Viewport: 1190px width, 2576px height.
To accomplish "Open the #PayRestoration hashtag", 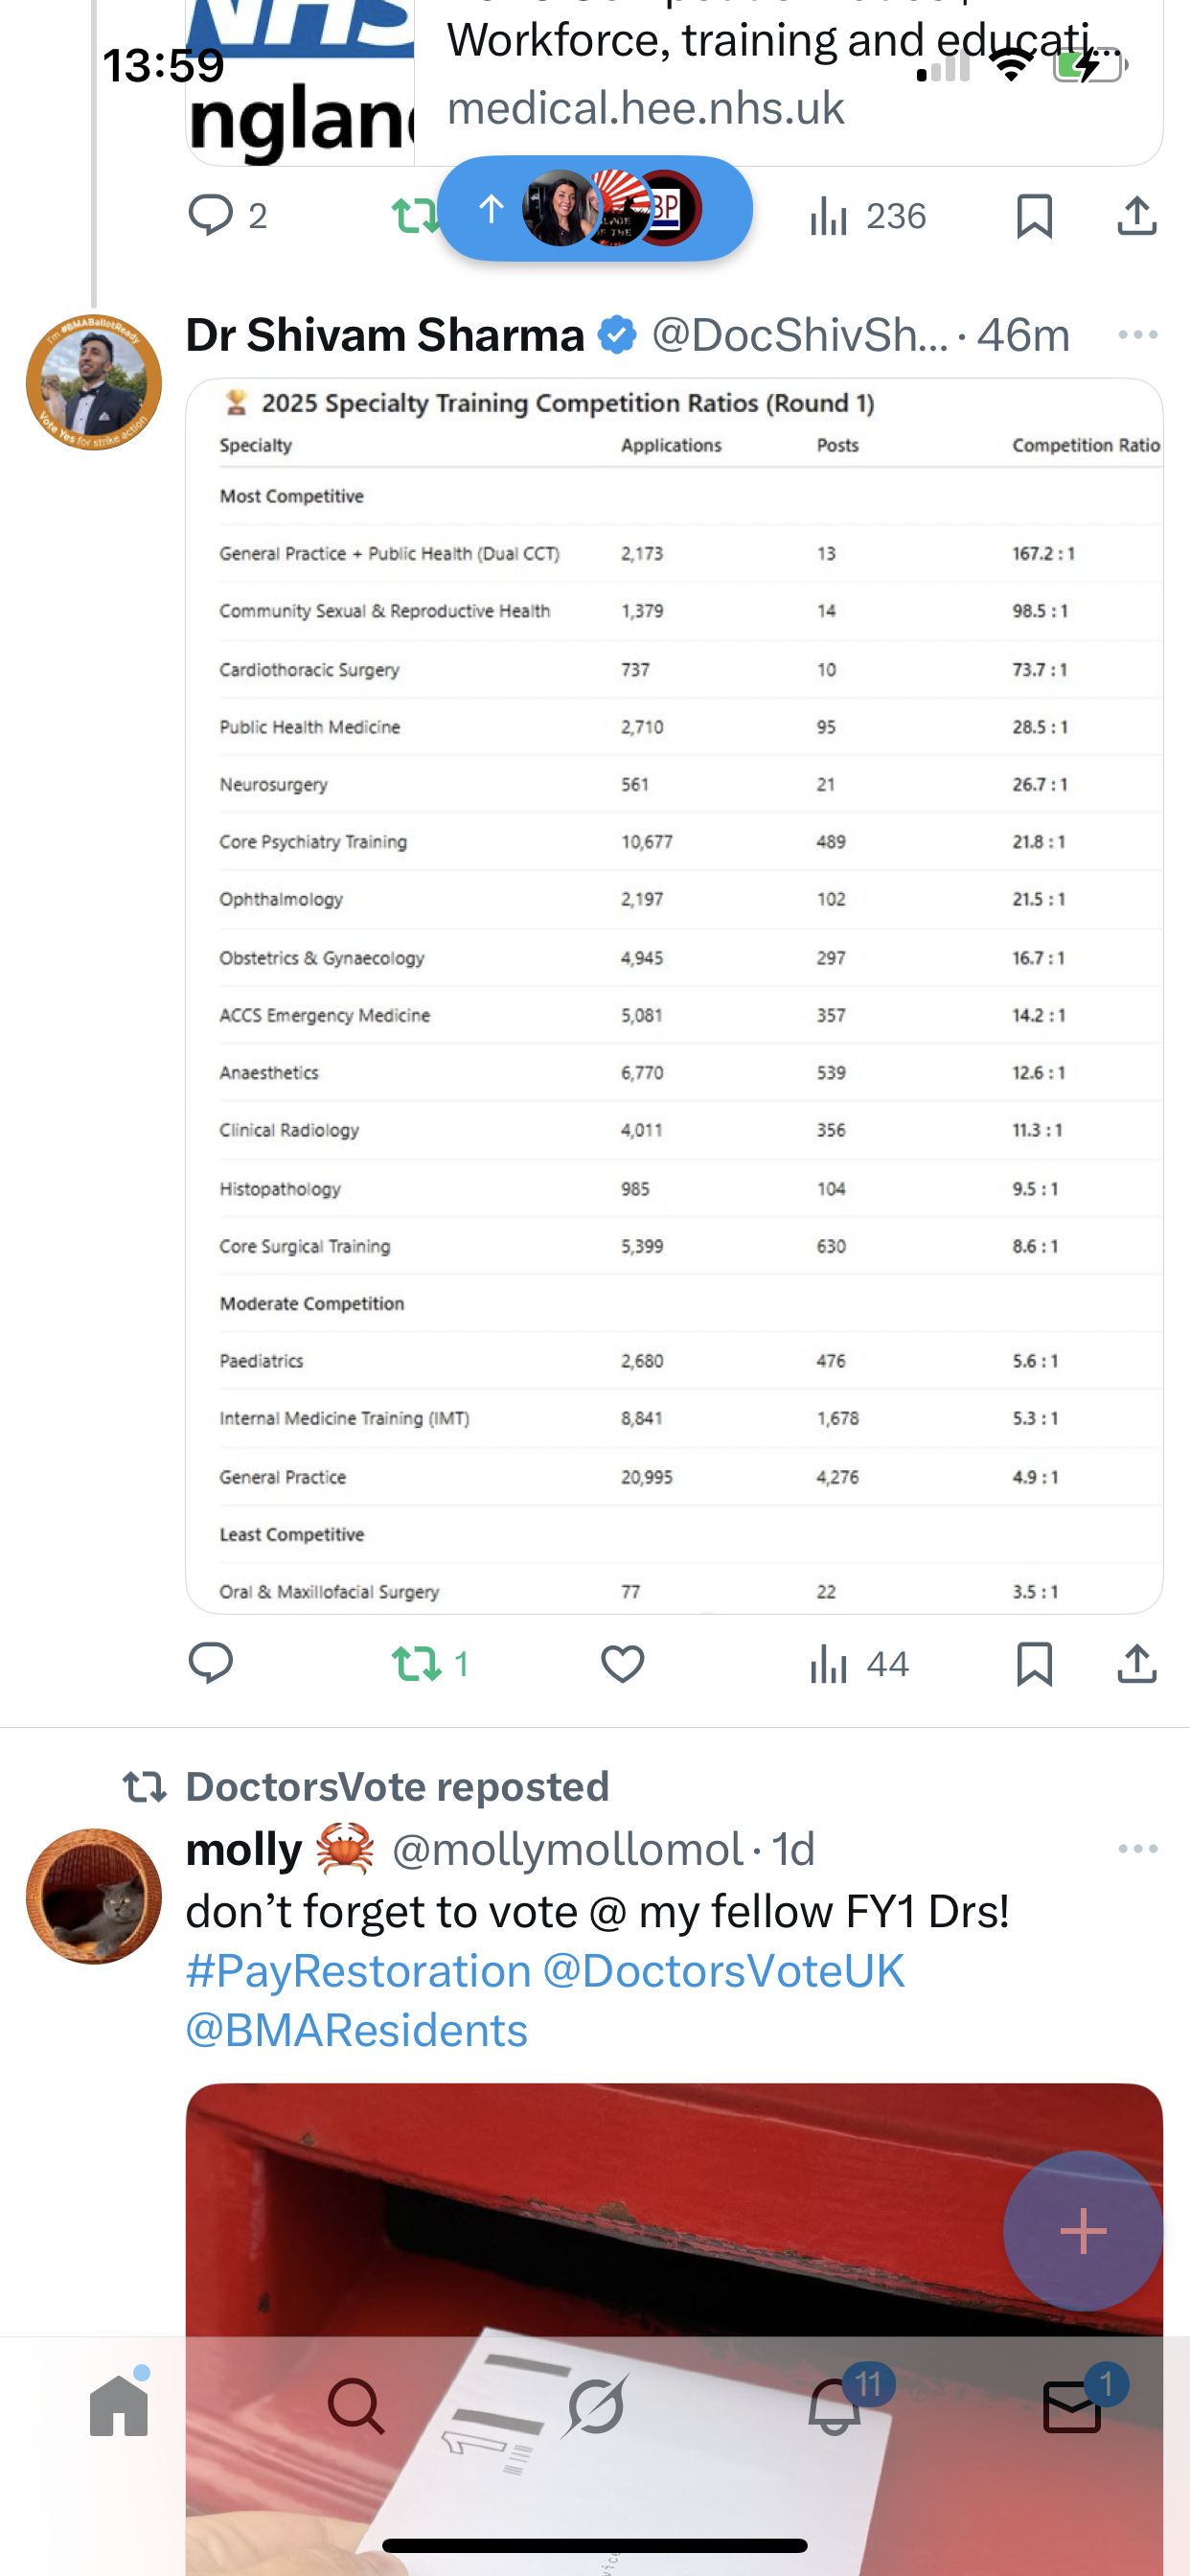I will 358,1971.
